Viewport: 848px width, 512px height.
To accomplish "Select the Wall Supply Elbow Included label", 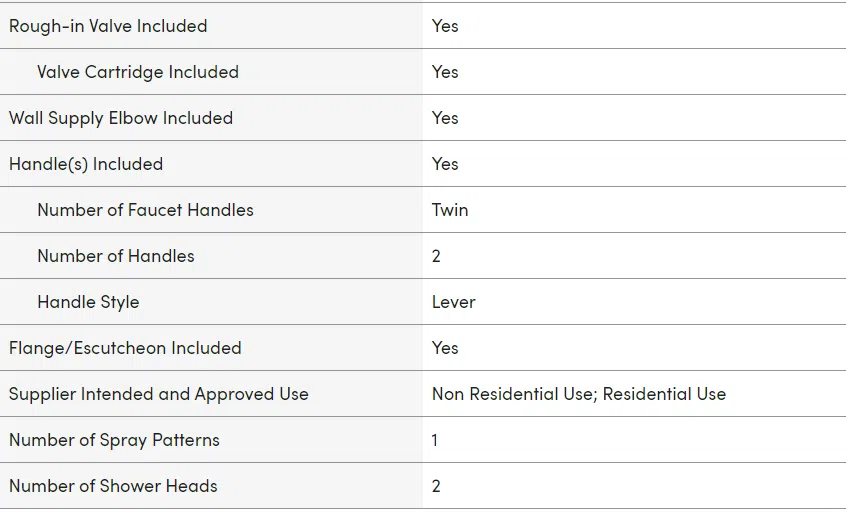I will tap(121, 118).
